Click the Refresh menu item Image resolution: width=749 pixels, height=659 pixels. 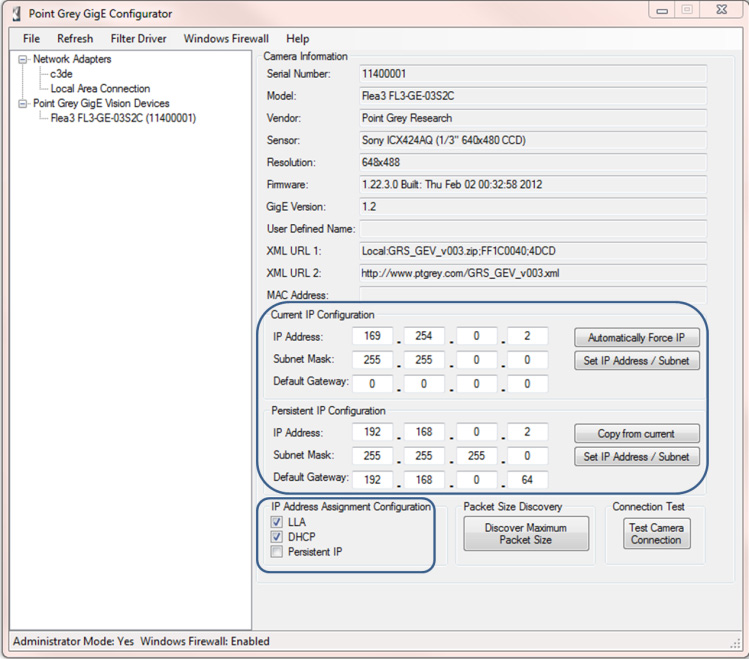[x=75, y=39]
